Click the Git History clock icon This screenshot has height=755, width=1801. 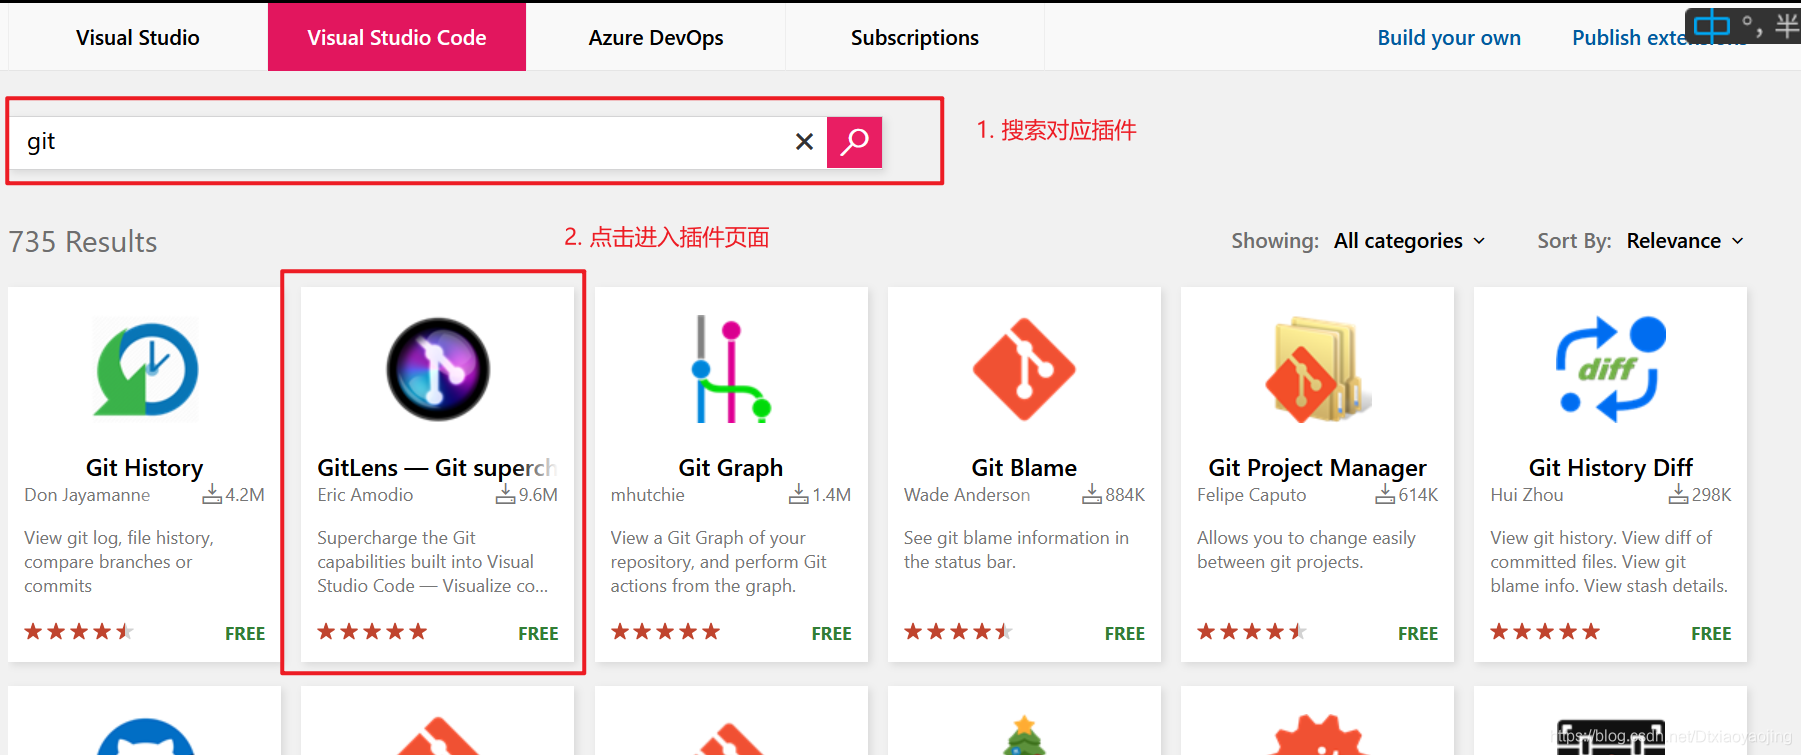pyautogui.click(x=146, y=369)
